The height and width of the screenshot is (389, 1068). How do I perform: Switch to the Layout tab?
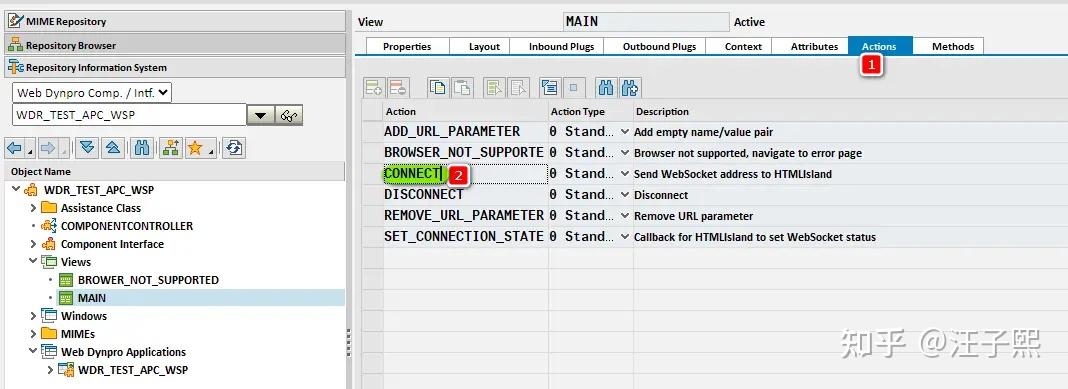click(484, 46)
